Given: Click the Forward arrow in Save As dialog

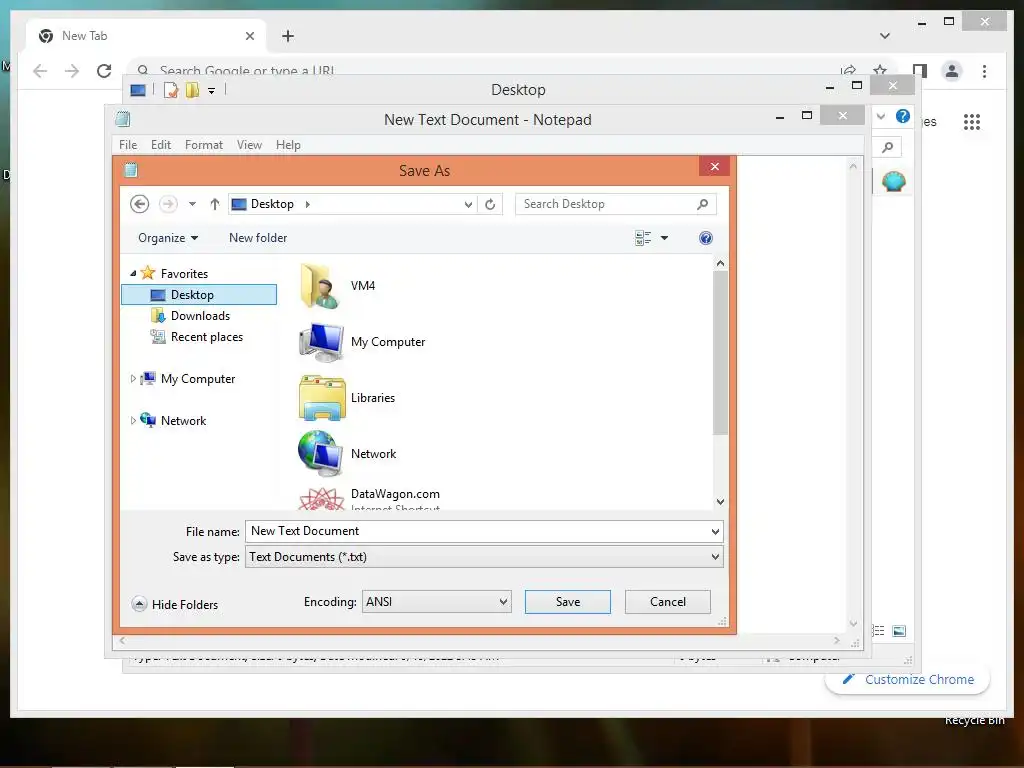Looking at the screenshot, I should pyautogui.click(x=168, y=204).
